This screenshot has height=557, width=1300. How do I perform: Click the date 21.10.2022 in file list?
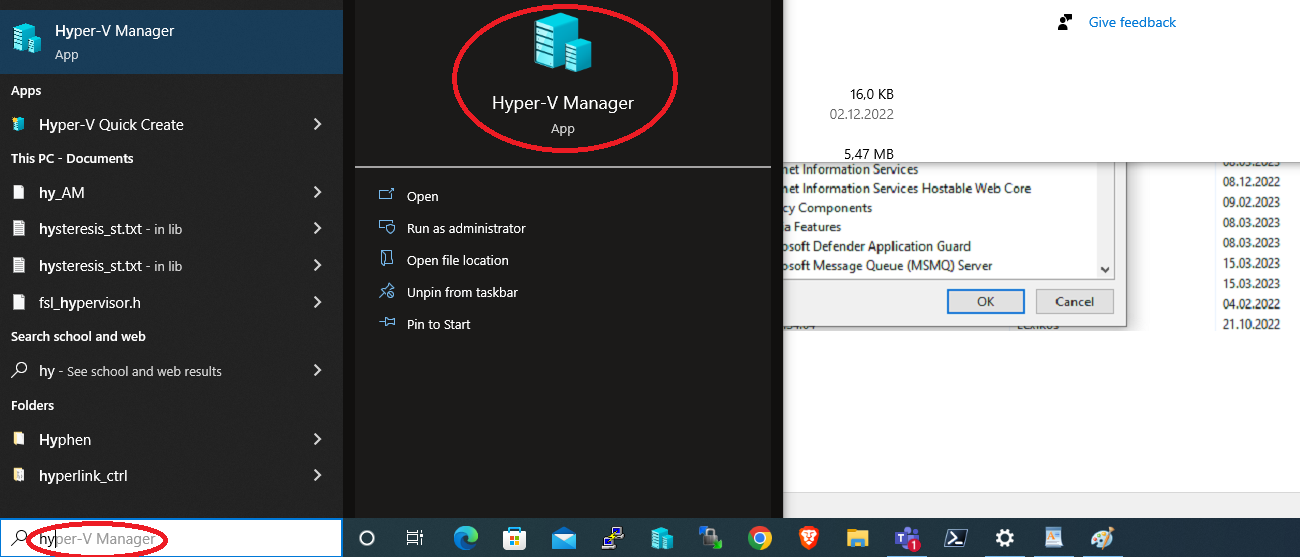click(x=1251, y=324)
